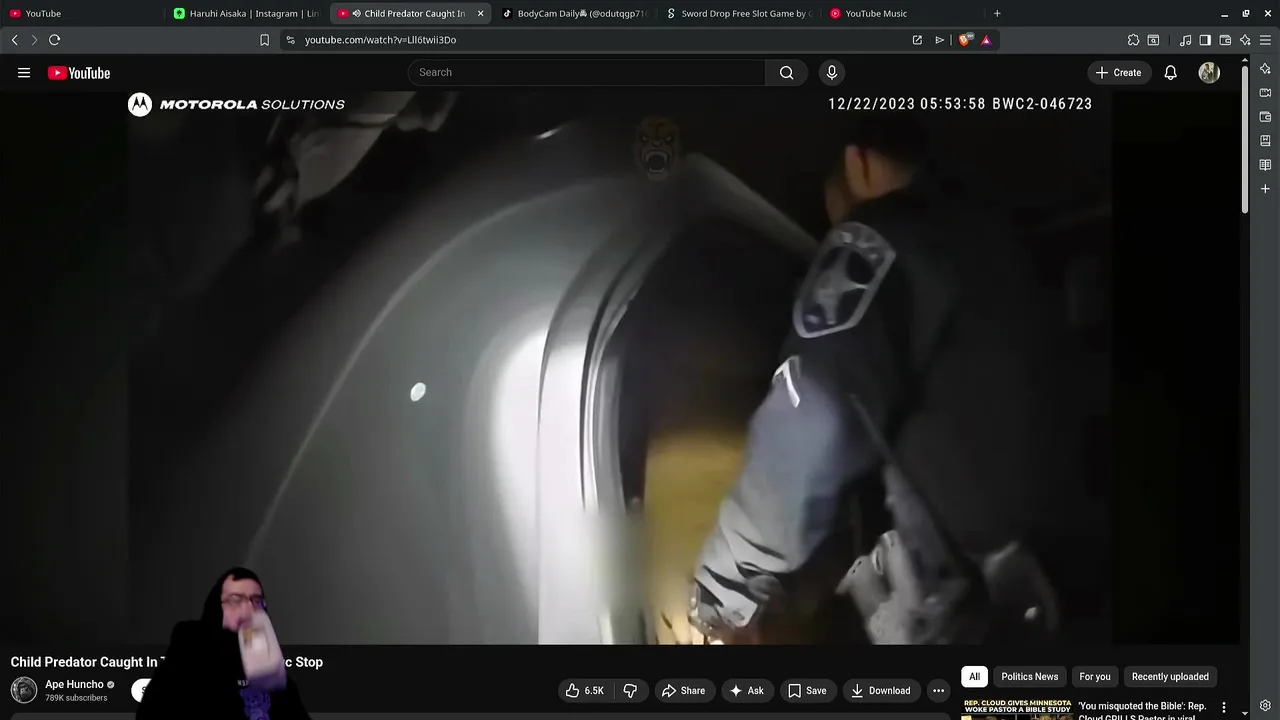
Task: Switch to Haruhi Aisaka Instagram tab
Action: coord(247,13)
